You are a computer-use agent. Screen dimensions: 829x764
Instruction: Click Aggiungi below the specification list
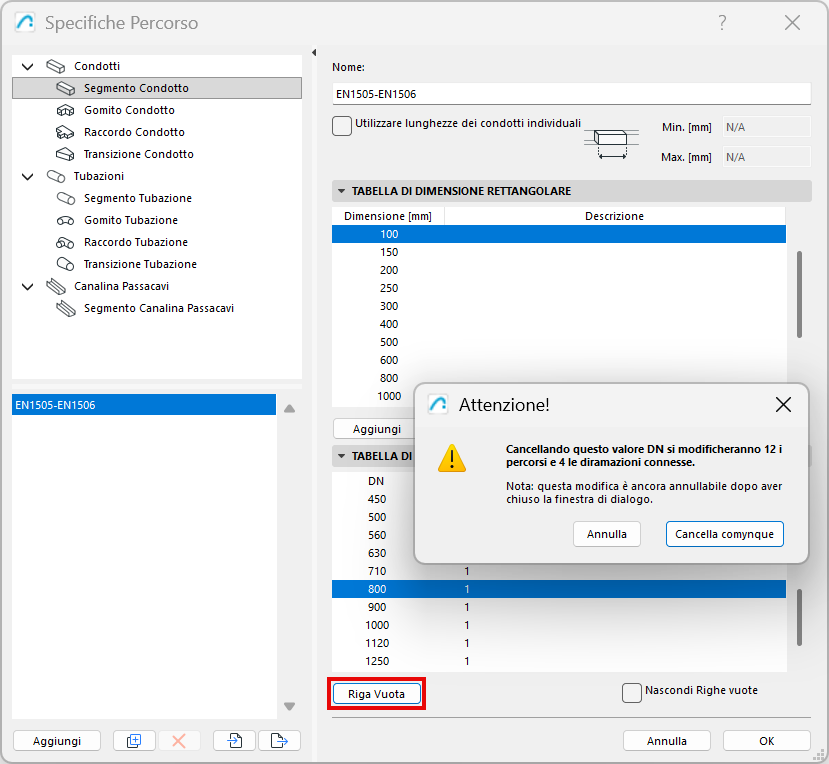pyautogui.click(x=57, y=741)
